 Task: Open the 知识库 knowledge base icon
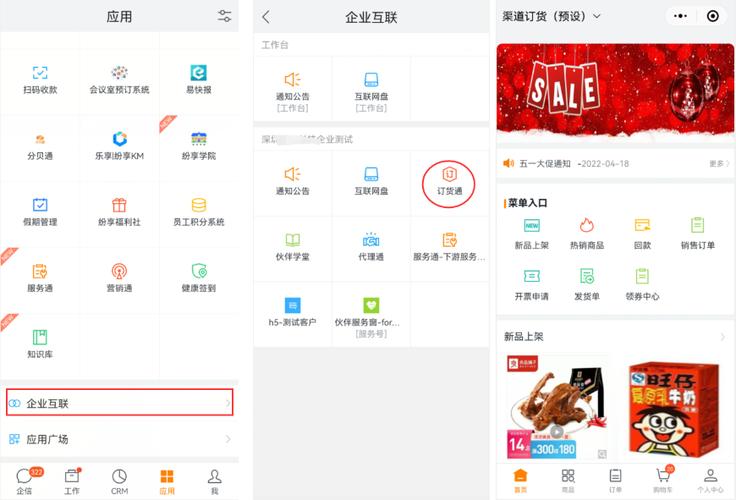[x=40, y=343]
